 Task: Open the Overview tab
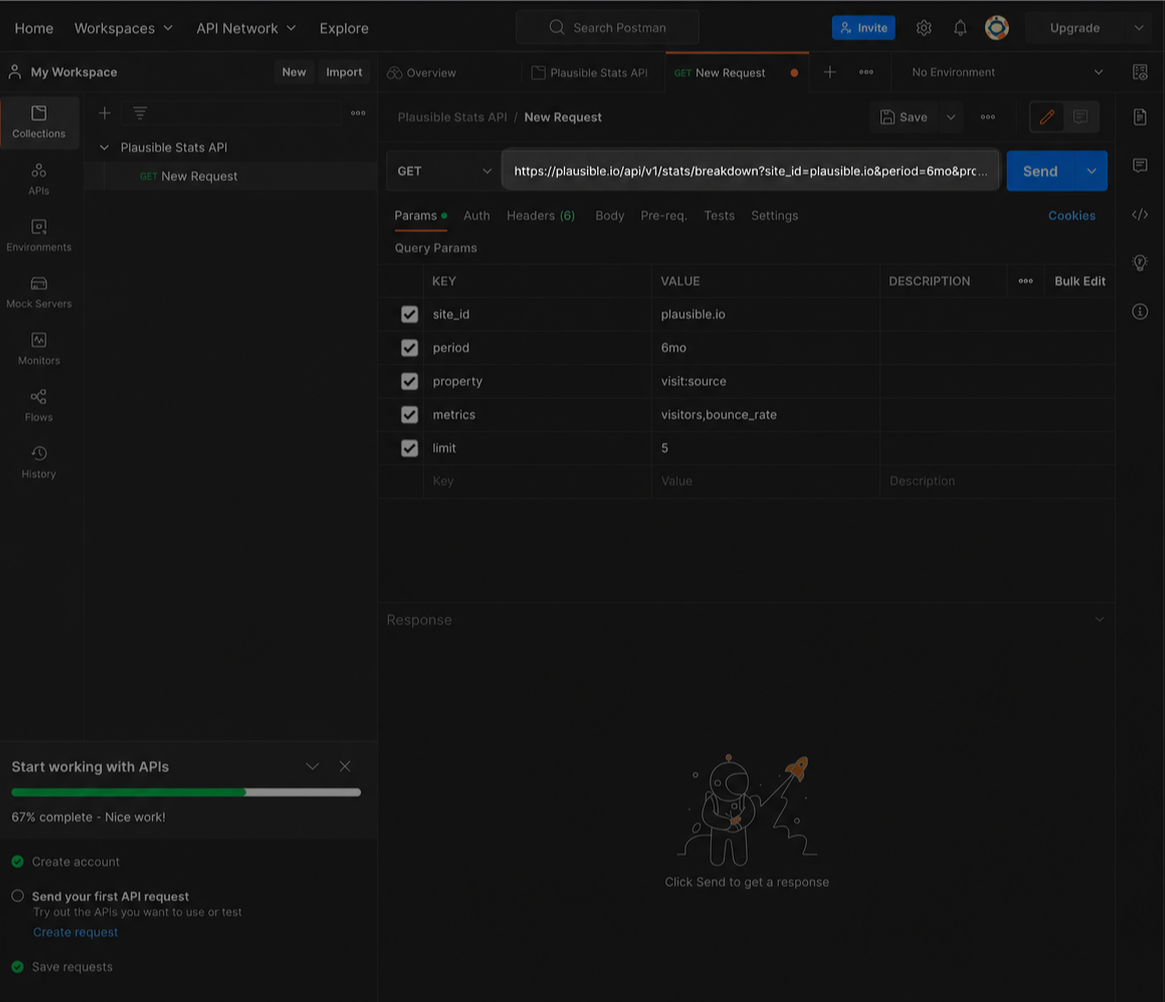pyautogui.click(x=422, y=73)
